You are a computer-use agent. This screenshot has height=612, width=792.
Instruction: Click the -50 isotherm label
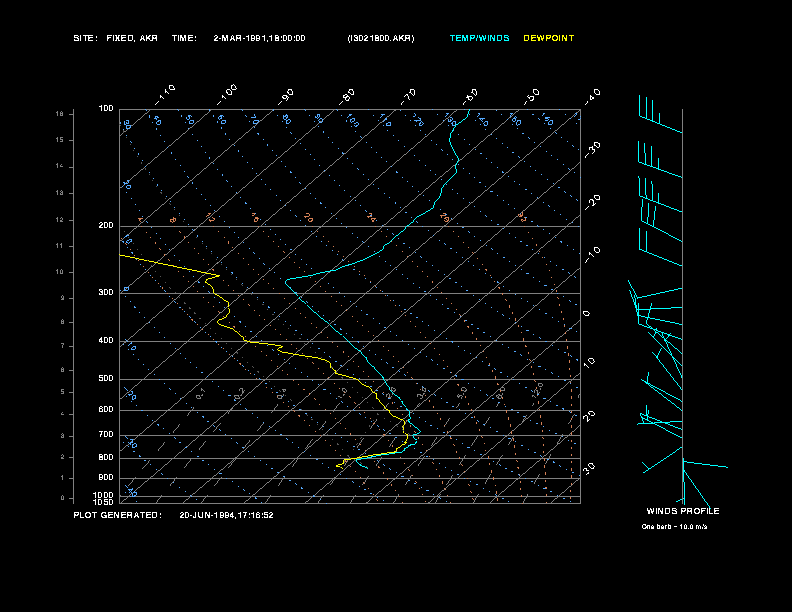coord(532,96)
